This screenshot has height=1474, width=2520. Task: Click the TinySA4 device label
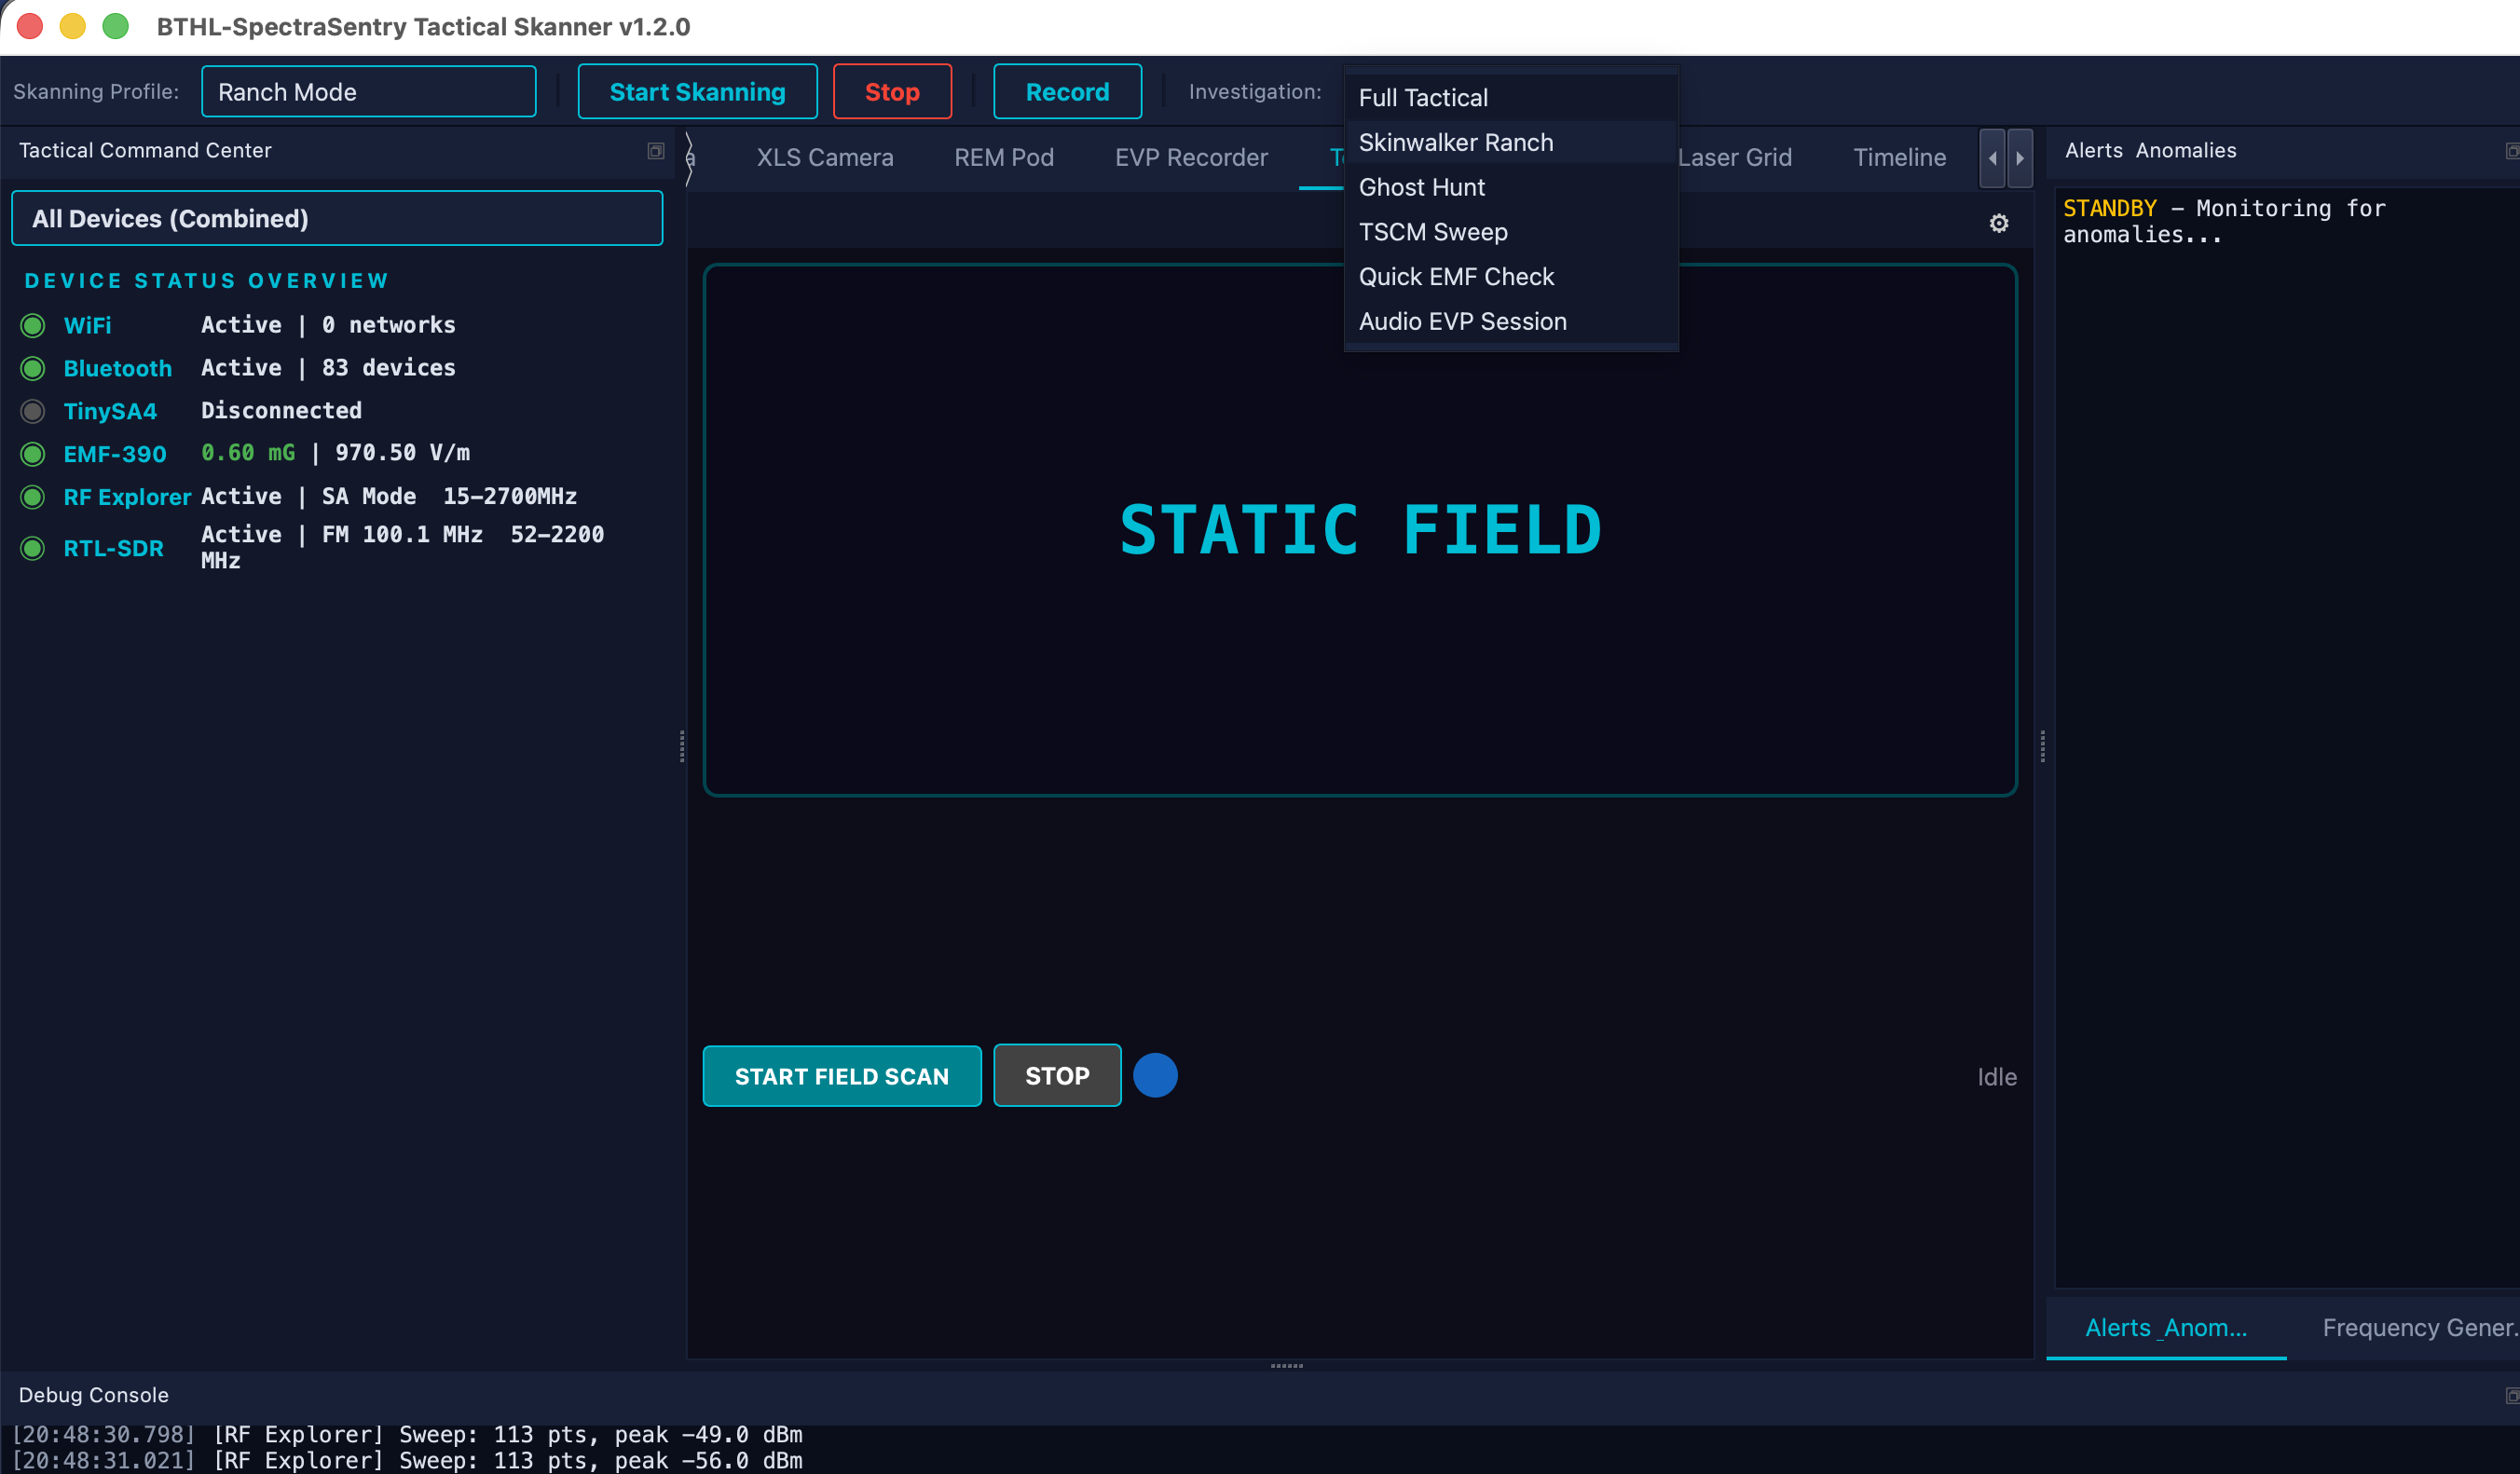point(110,411)
